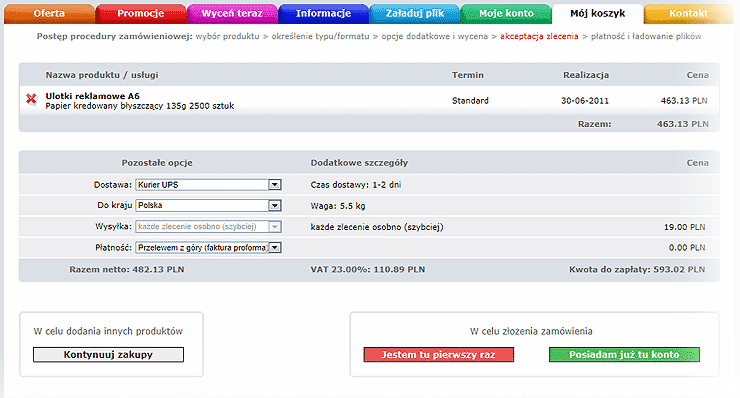Image resolution: width=740 pixels, height=398 pixels.
Task: Expand the Do kraju dropdown showing Polska
Action: click(208, 205)
